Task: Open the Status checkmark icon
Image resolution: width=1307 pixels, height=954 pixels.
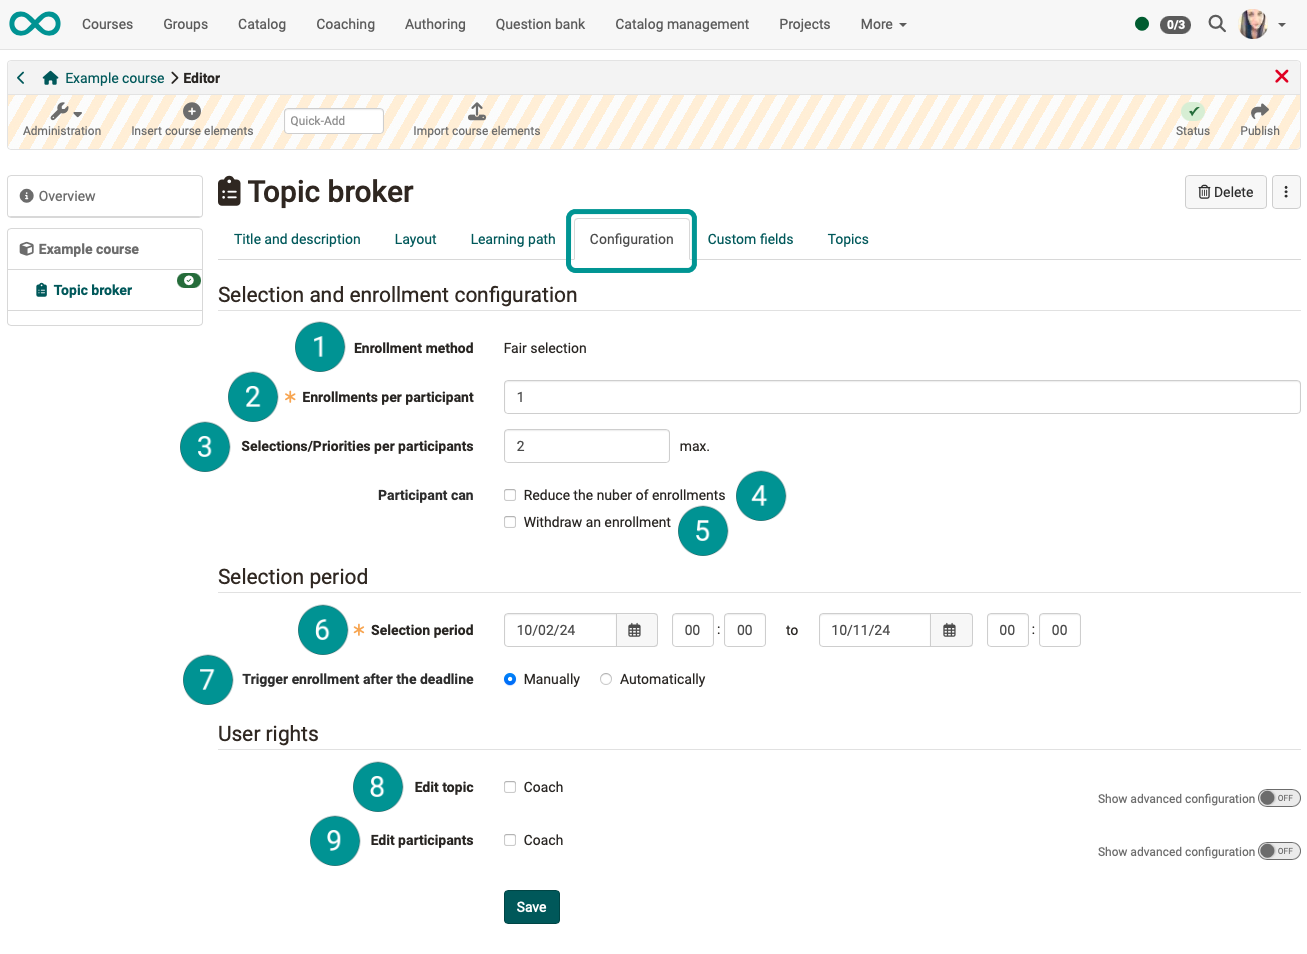Action: 1193,111
